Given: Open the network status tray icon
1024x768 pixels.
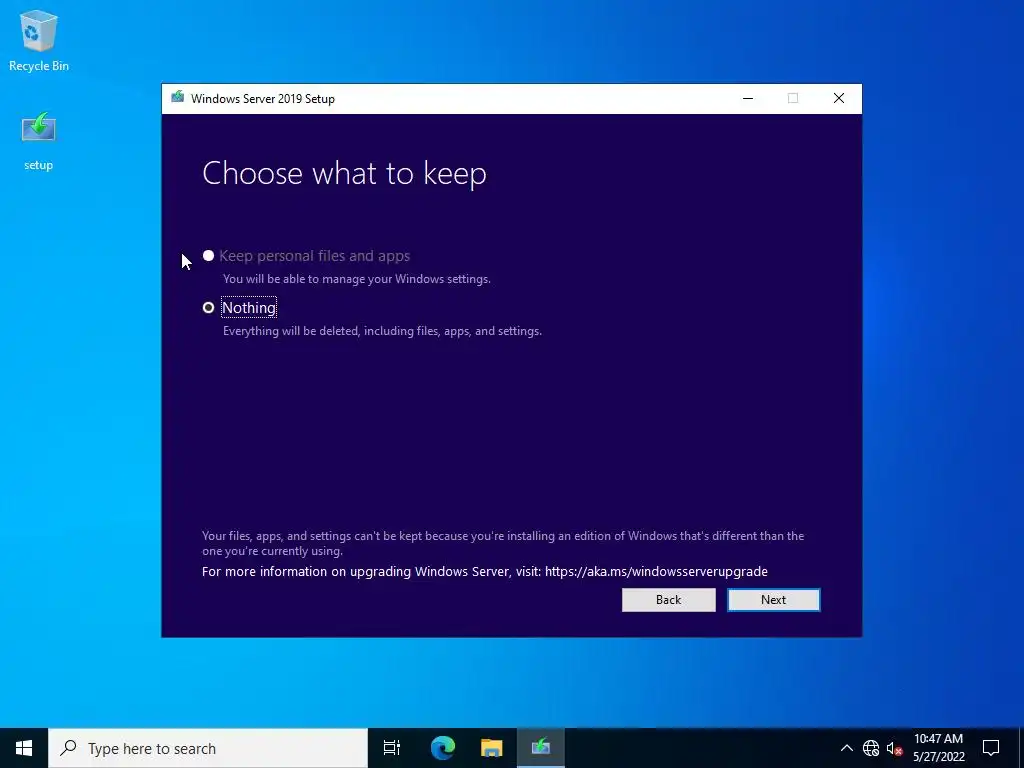Looking at the screenshot, I should (x=871, y=748).
